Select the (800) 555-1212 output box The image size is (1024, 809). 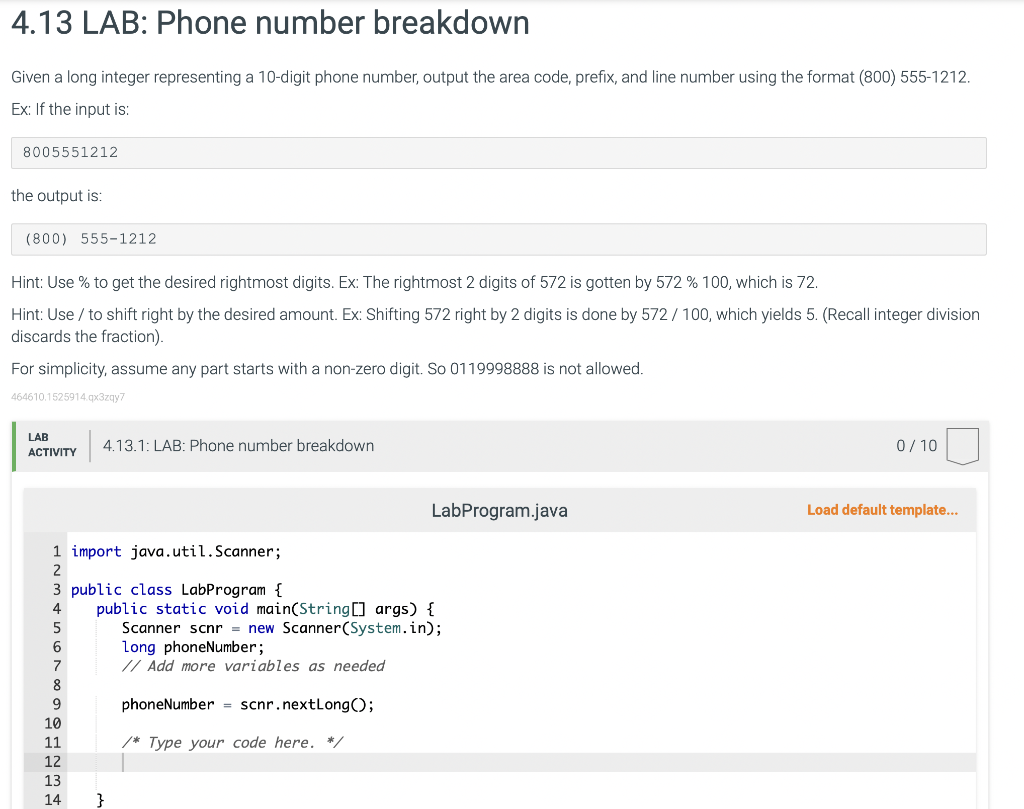[x=498, y=239]
